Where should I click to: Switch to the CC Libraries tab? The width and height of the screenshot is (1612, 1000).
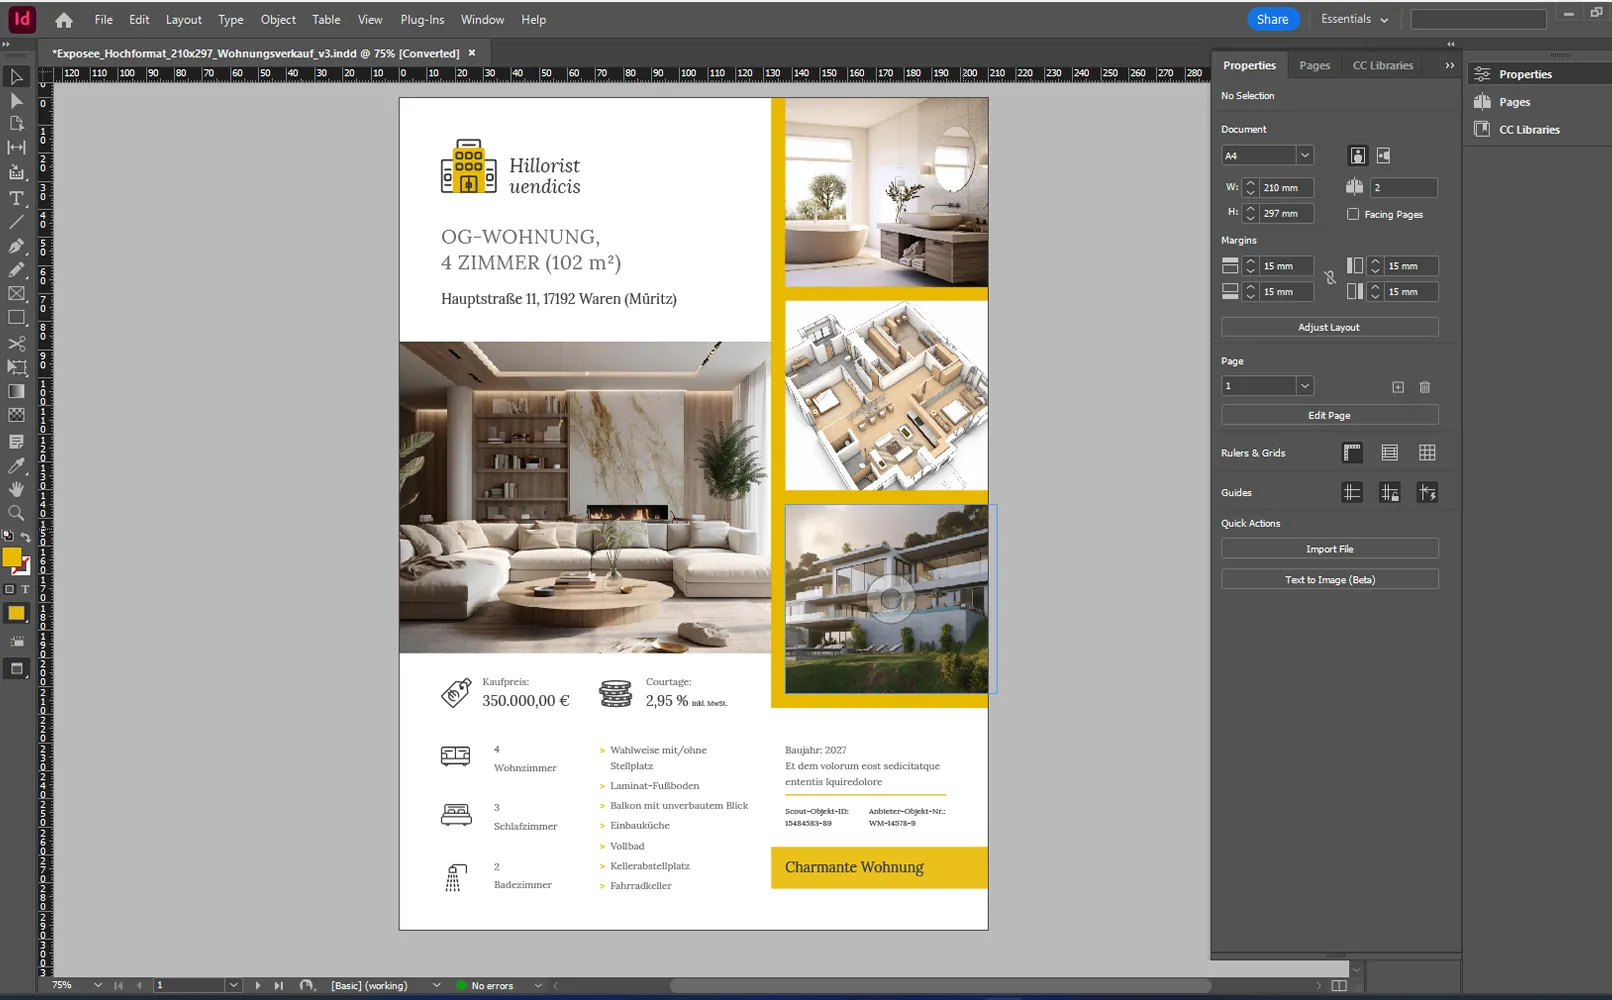pos(1383,65)
